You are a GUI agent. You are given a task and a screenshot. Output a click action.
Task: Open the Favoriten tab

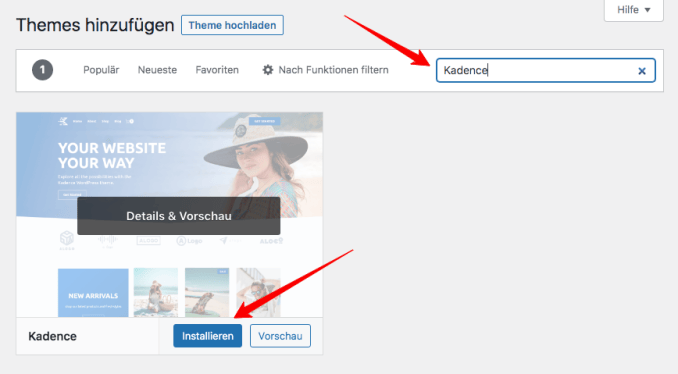click(217, 70)
